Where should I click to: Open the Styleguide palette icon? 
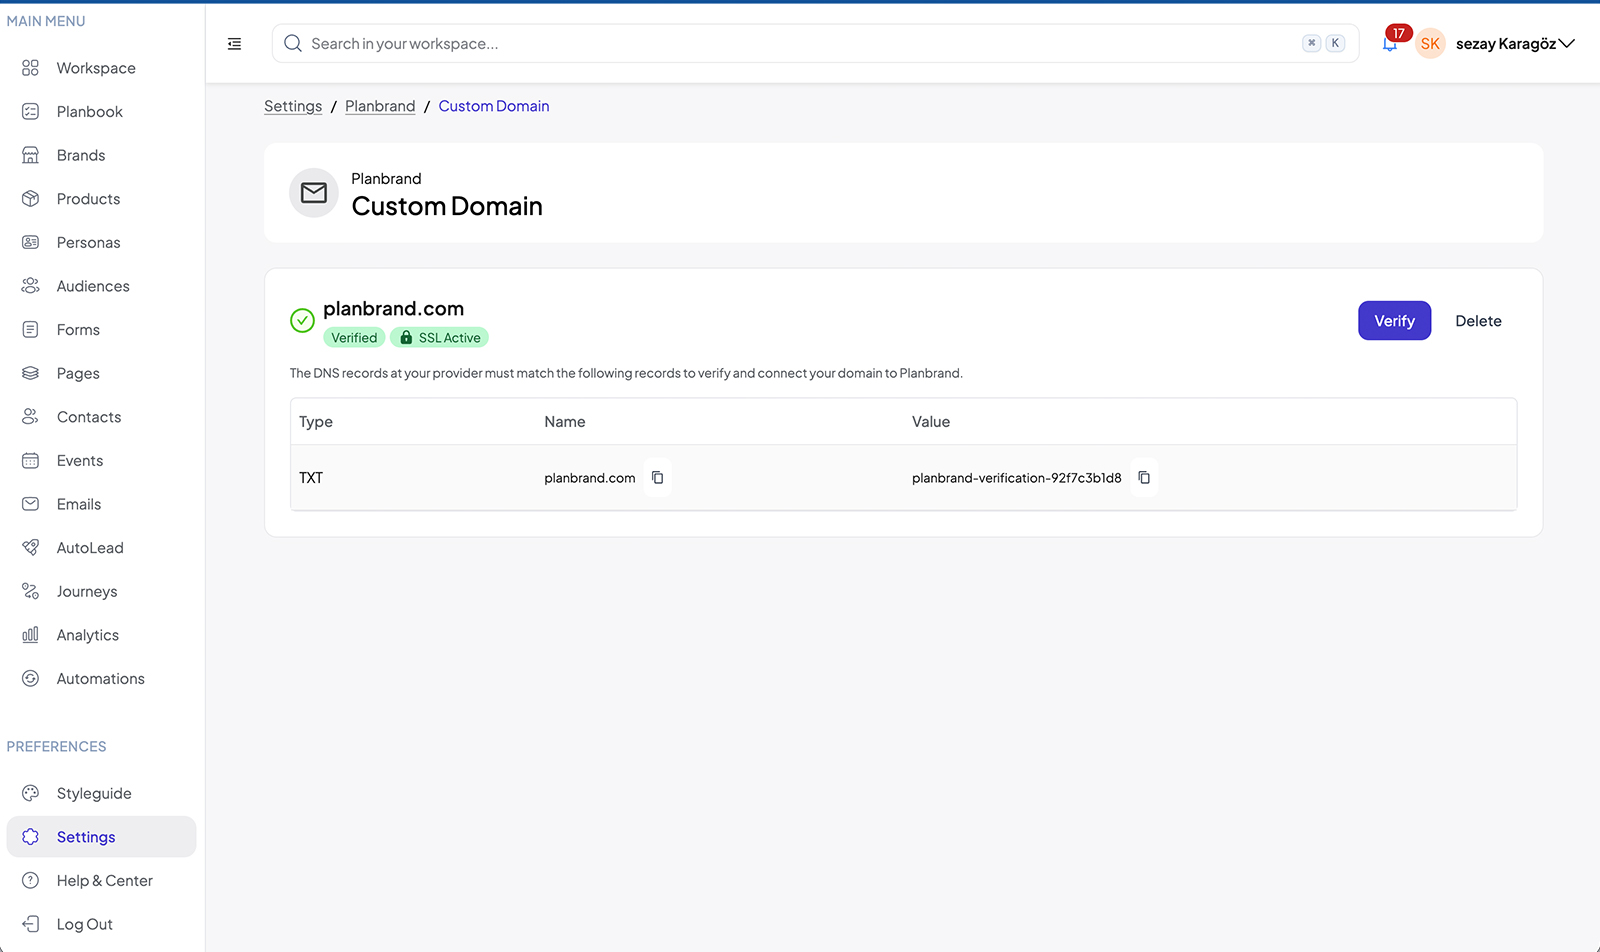click(x=31, y=793)
